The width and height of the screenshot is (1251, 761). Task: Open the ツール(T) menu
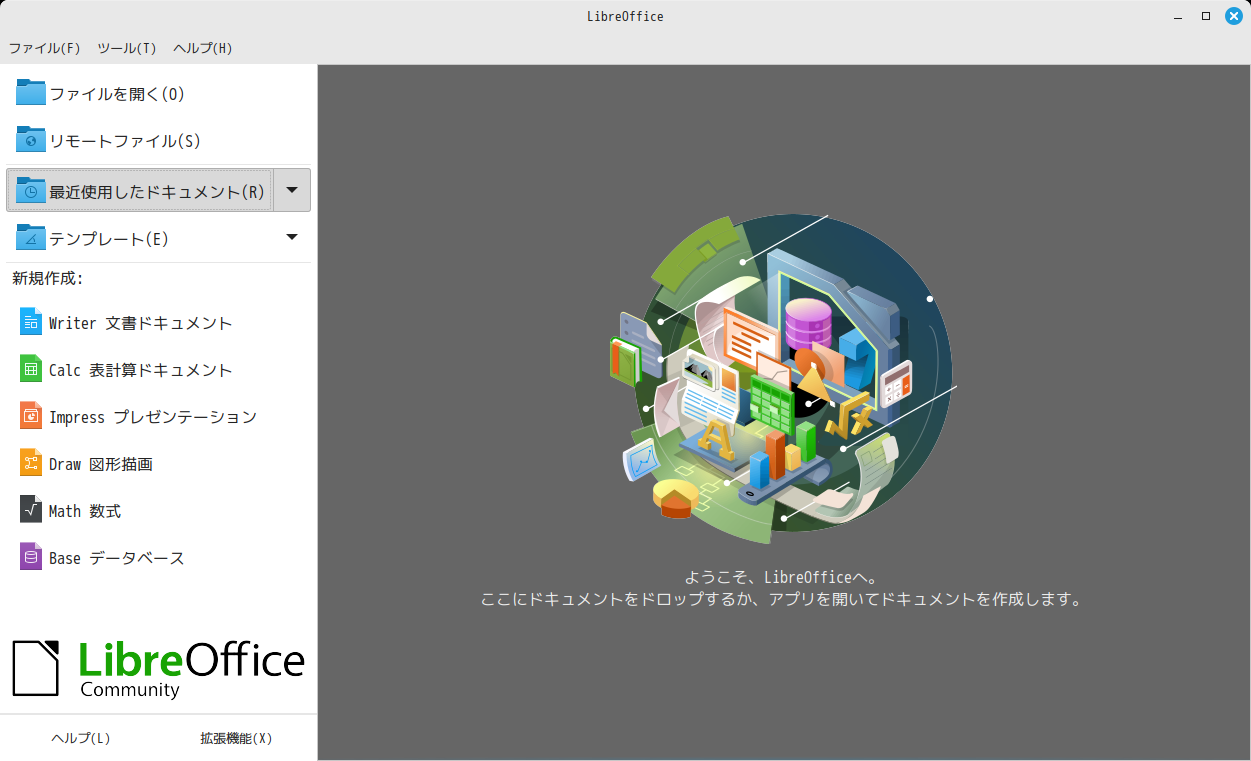click(x=127, y=48)
